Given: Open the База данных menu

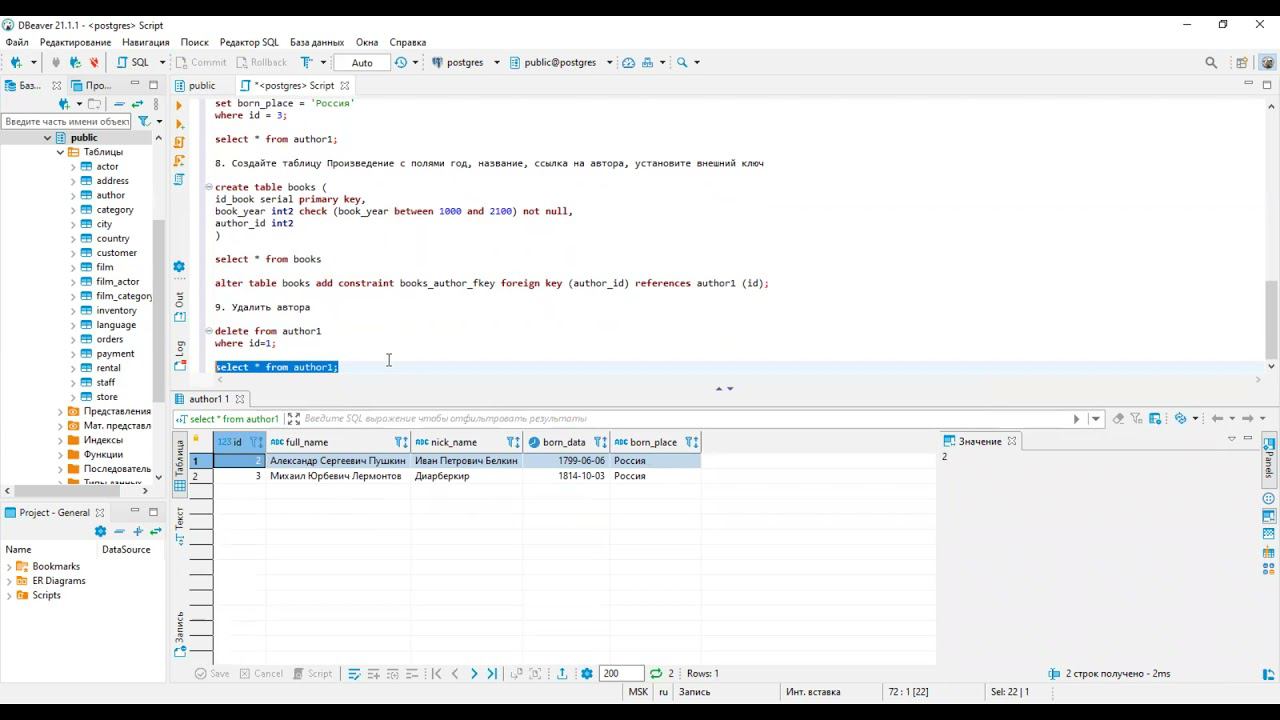Looking at the screenshot, I should [317, 42].
